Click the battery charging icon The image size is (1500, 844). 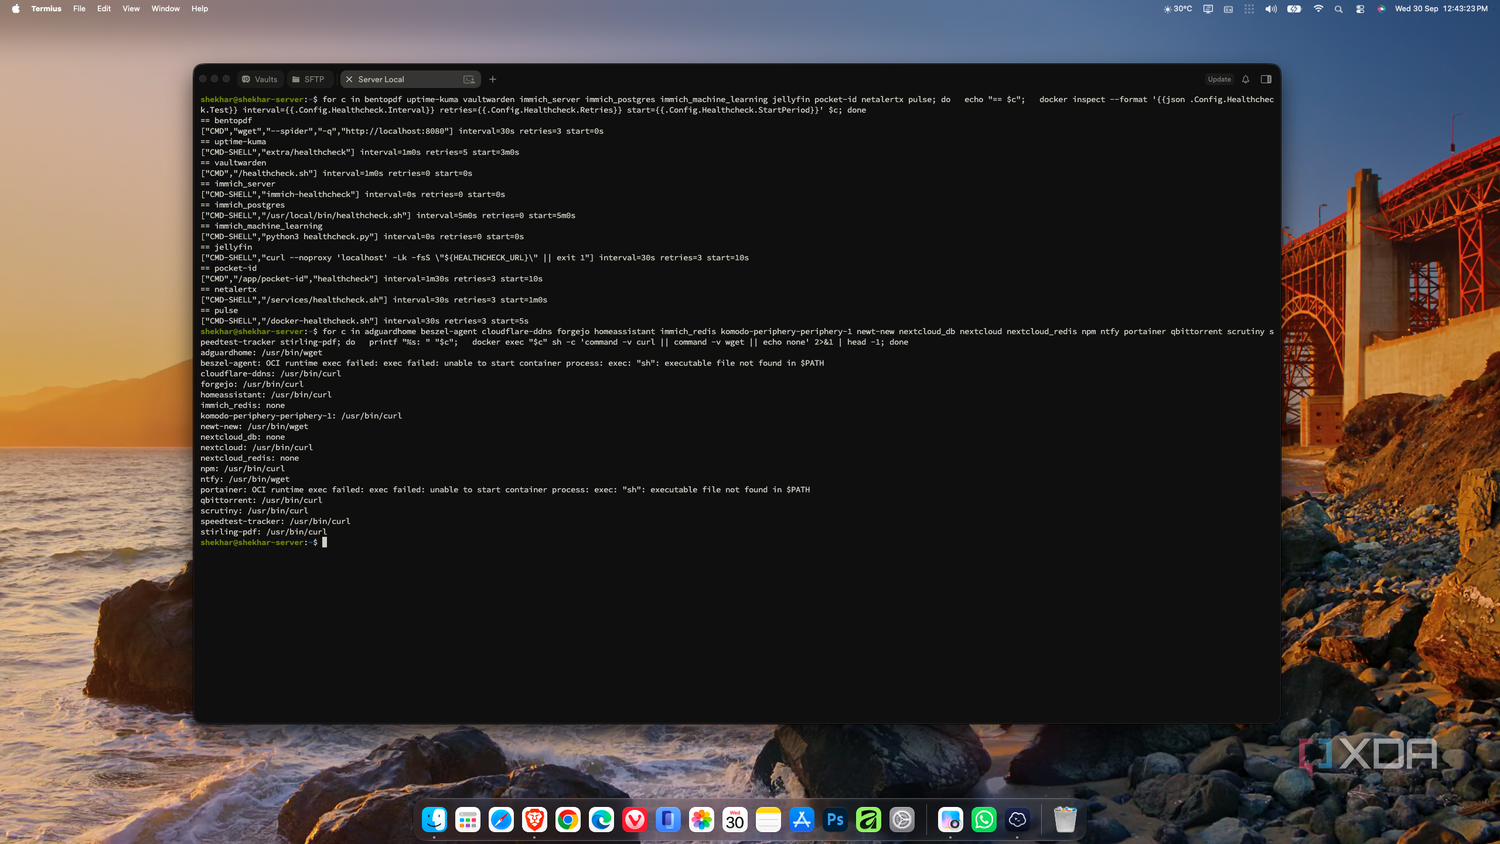(x=1294, y=8)
